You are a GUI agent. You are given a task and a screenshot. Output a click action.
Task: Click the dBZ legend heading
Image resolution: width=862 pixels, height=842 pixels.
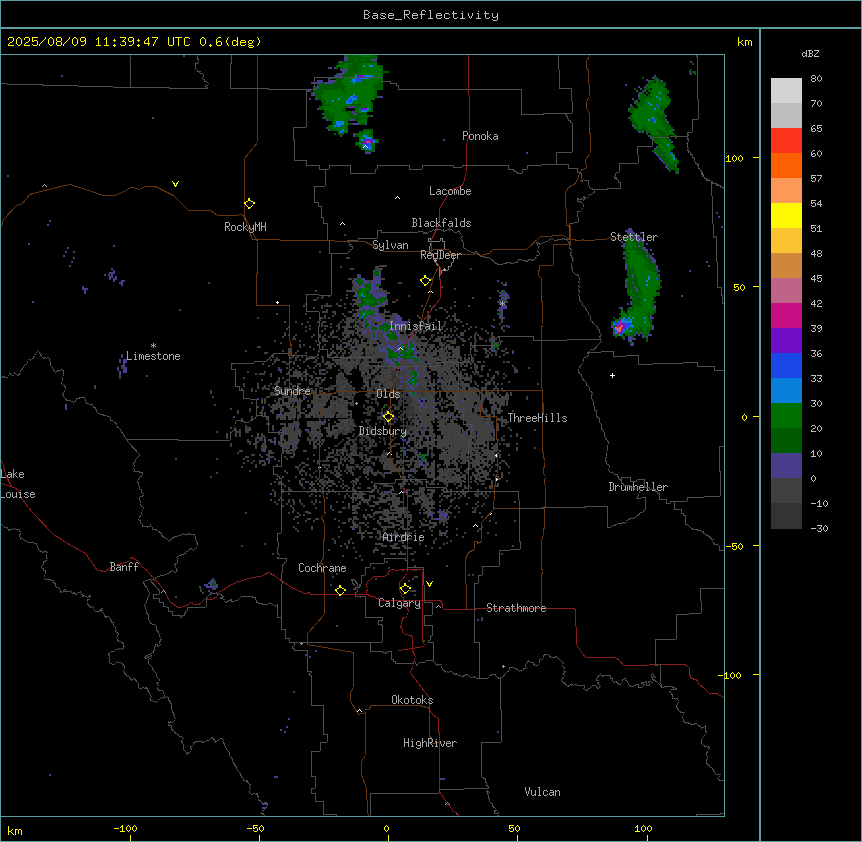[x=810, y=53]
